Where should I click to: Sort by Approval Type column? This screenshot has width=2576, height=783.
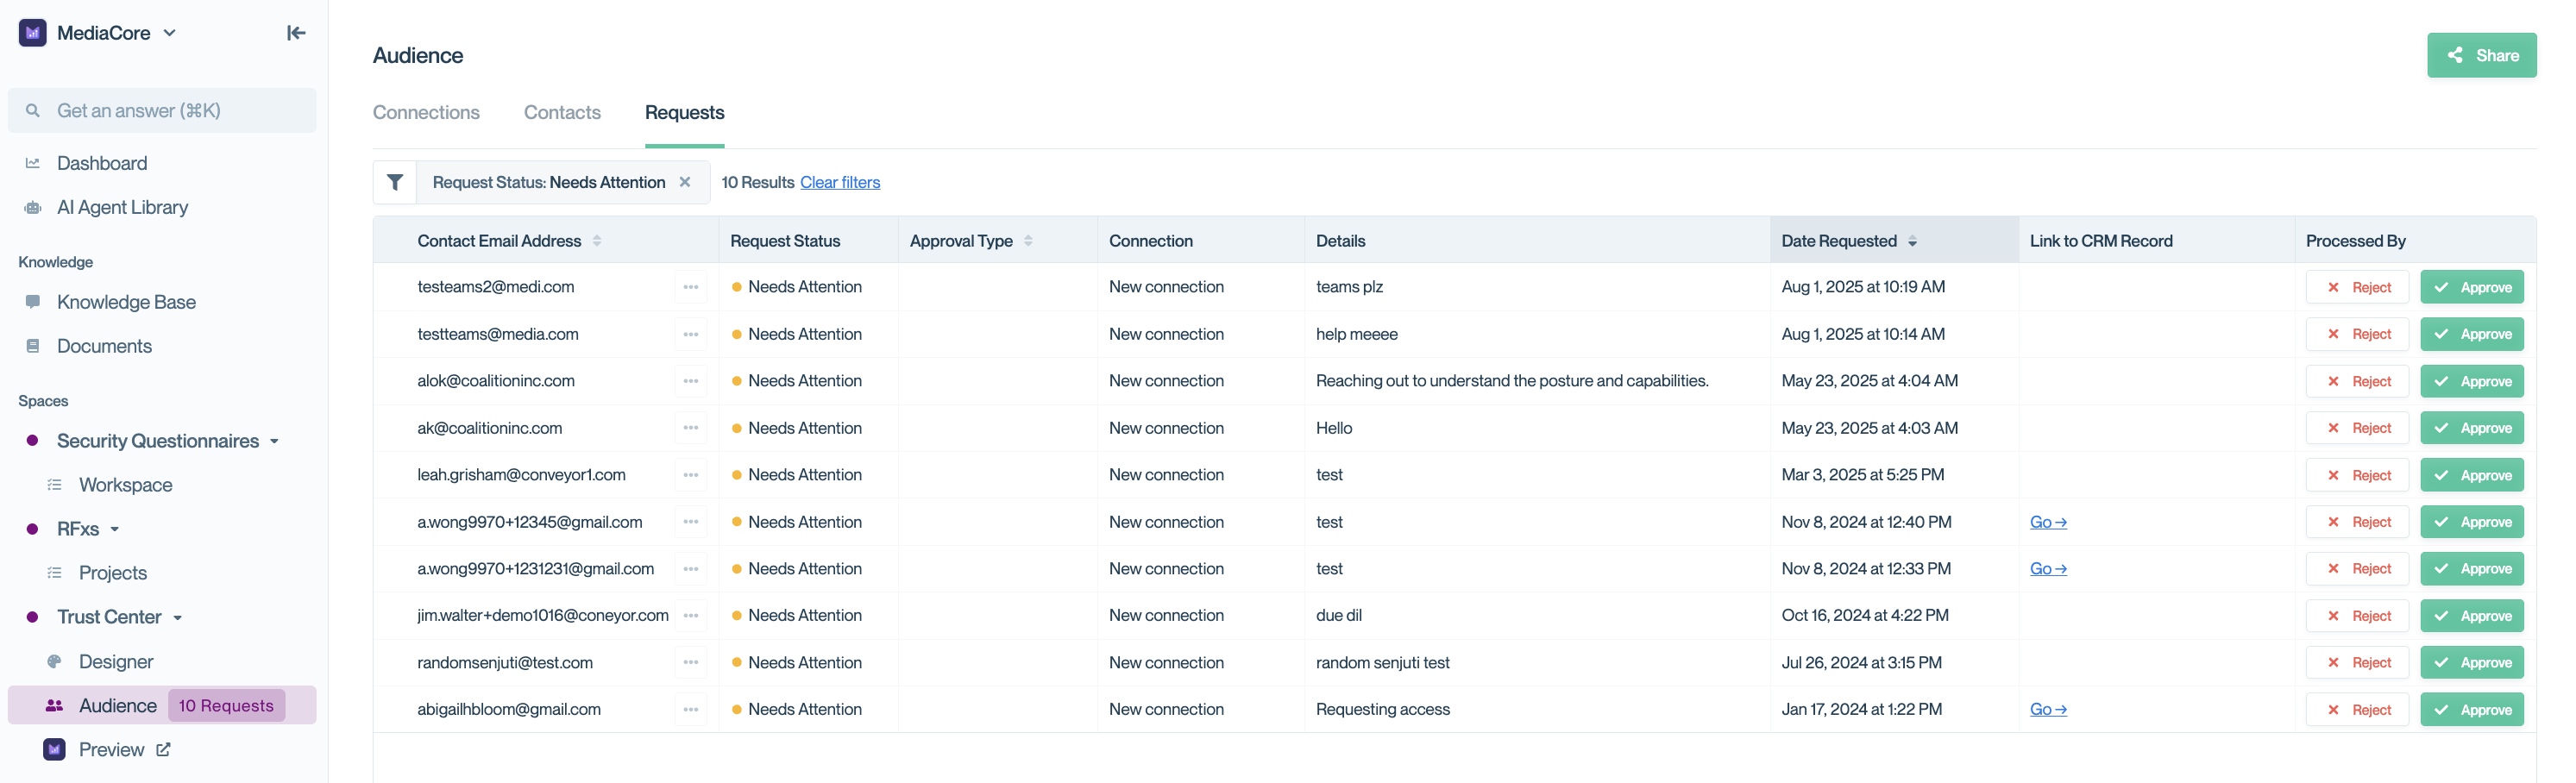click(x=1028, y=241)
